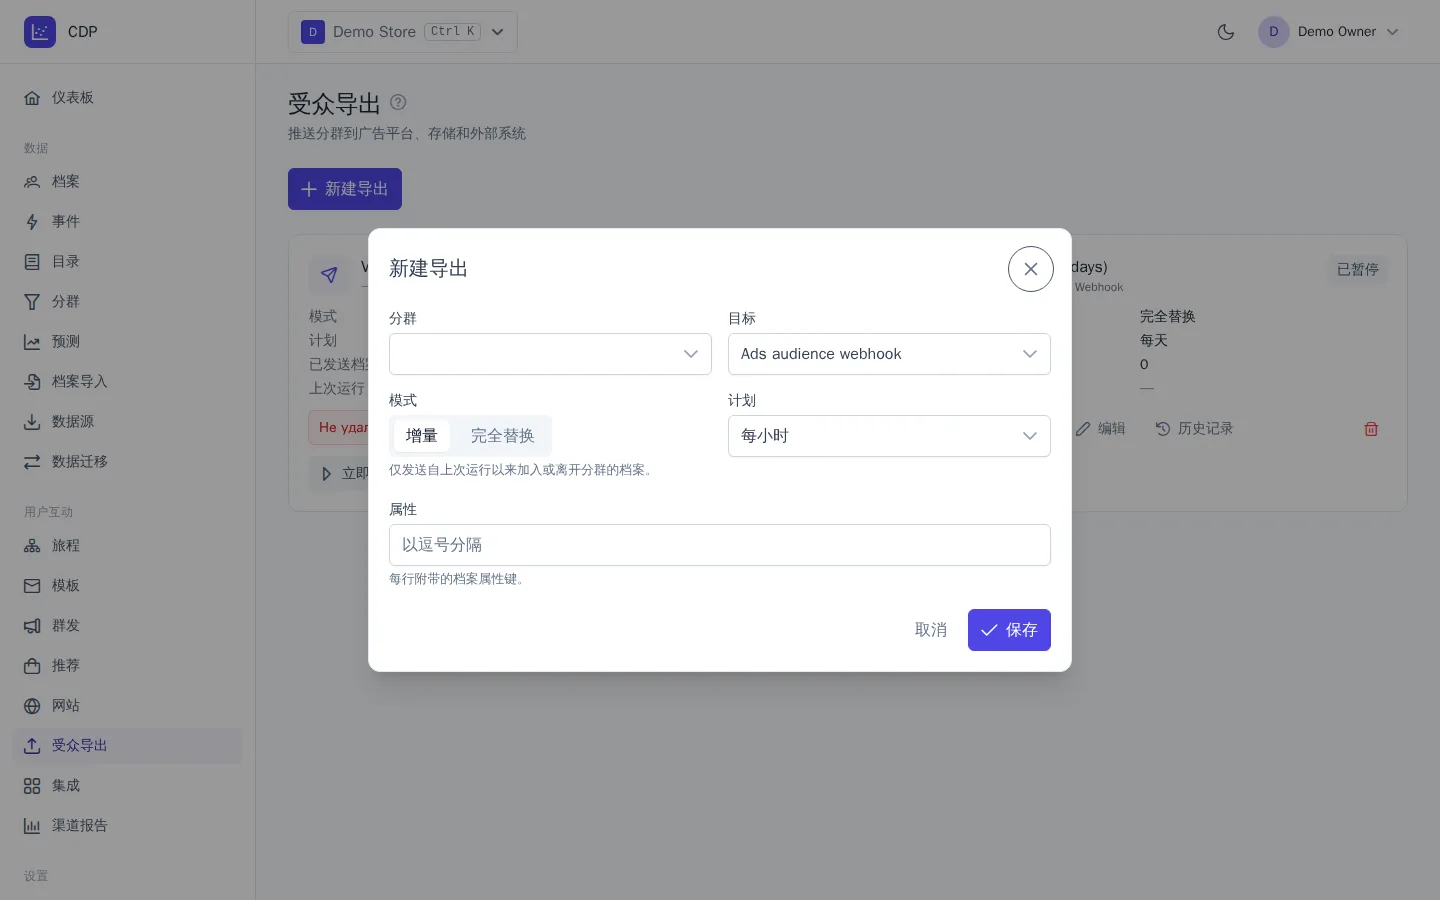This screenshot has height=900, width=1440.
Task: Open the Demo Store workspace switcher
Action: (x=403, y=32)
